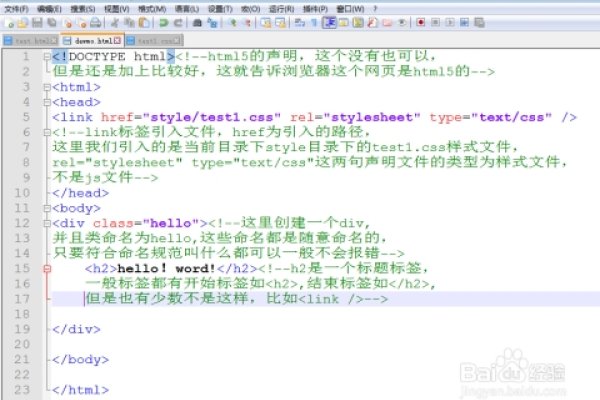Close the demo.html tab with its X

click(x=117, y=40)
